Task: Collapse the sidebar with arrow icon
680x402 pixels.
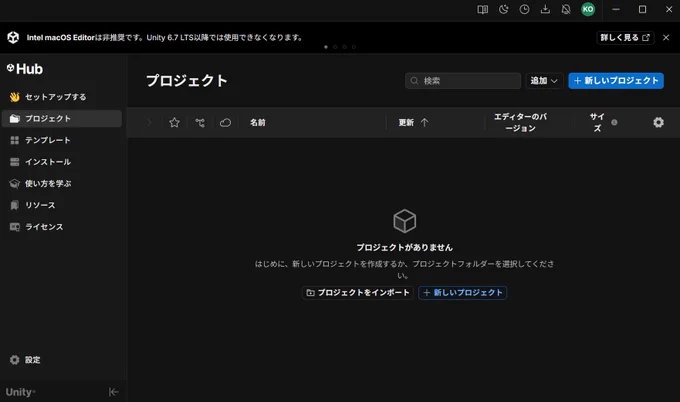Action: tap(114, 392)
